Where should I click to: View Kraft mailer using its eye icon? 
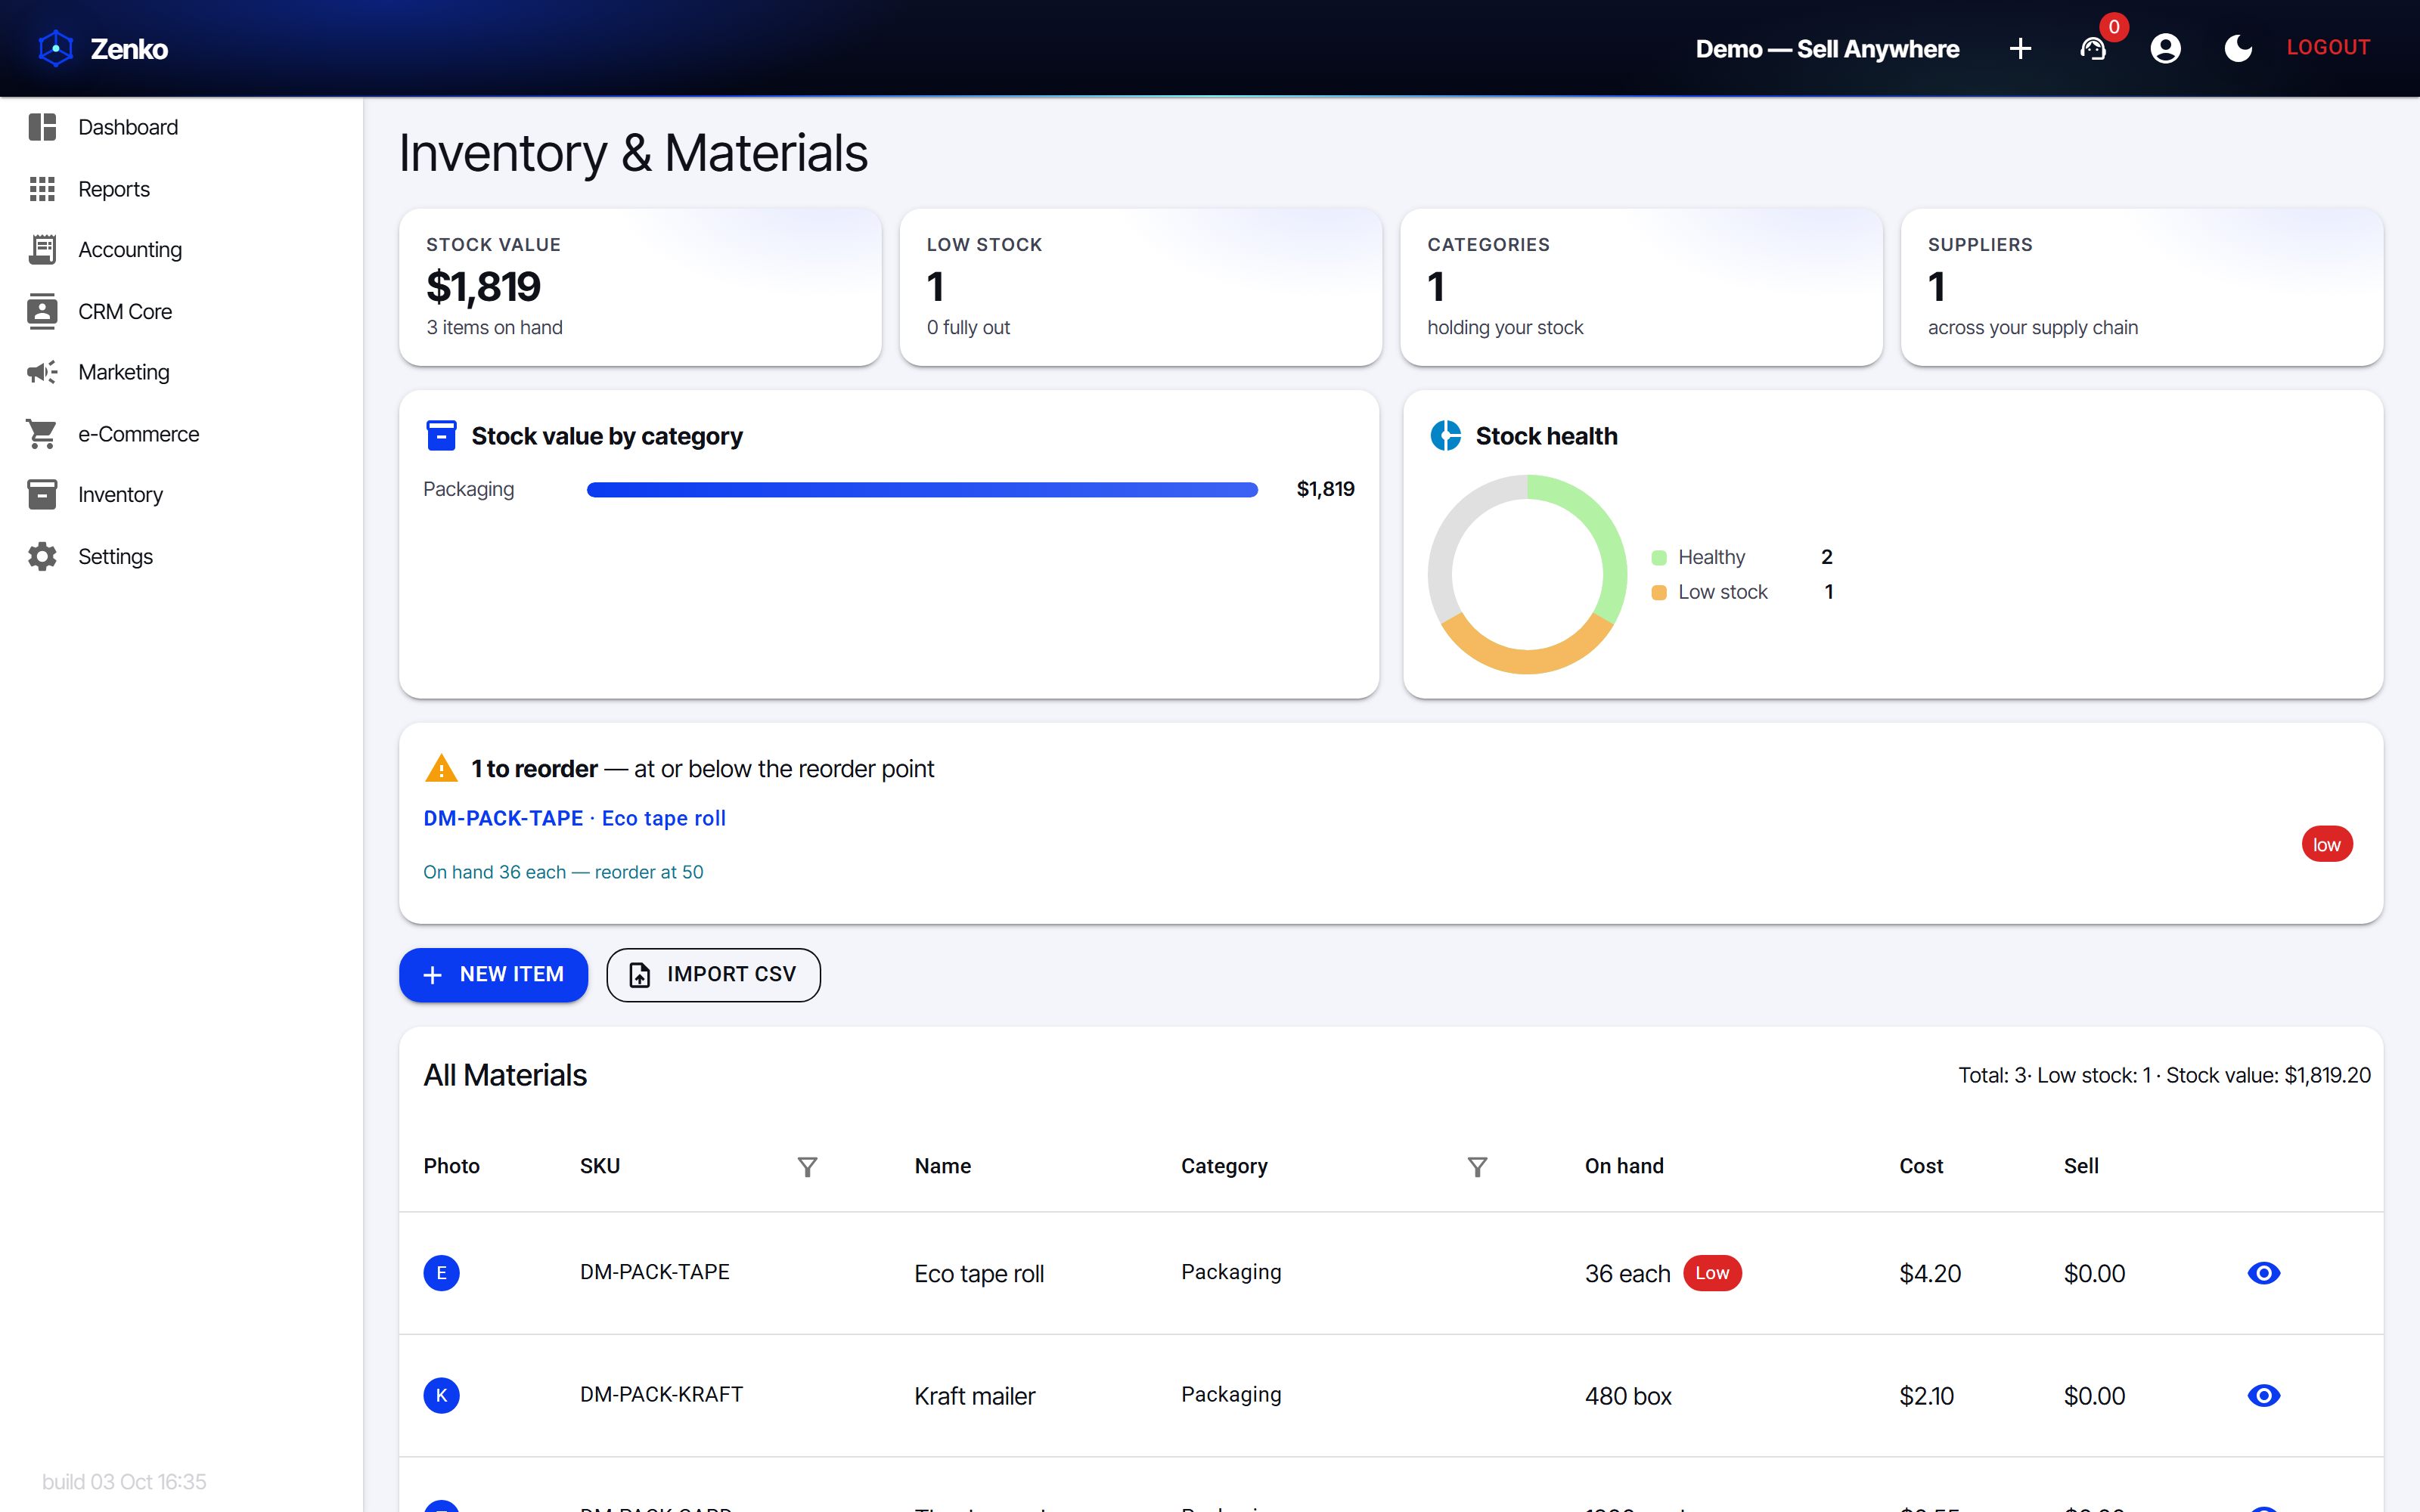[x=2263, y=1395]
